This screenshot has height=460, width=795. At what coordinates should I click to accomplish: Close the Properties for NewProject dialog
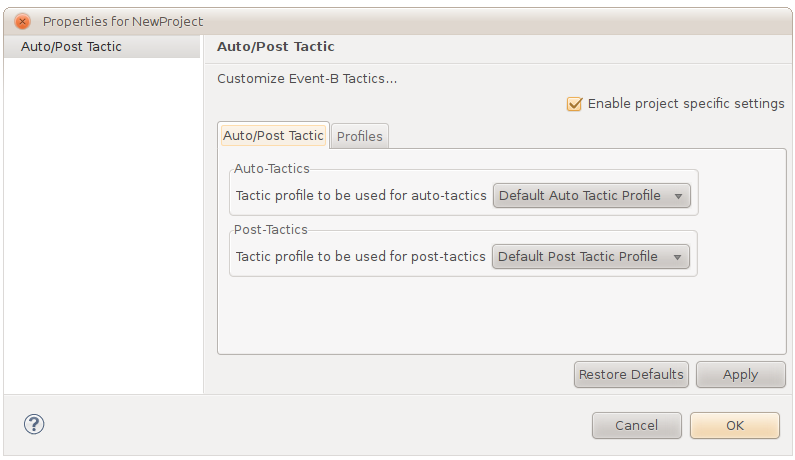tap(22, 21)
